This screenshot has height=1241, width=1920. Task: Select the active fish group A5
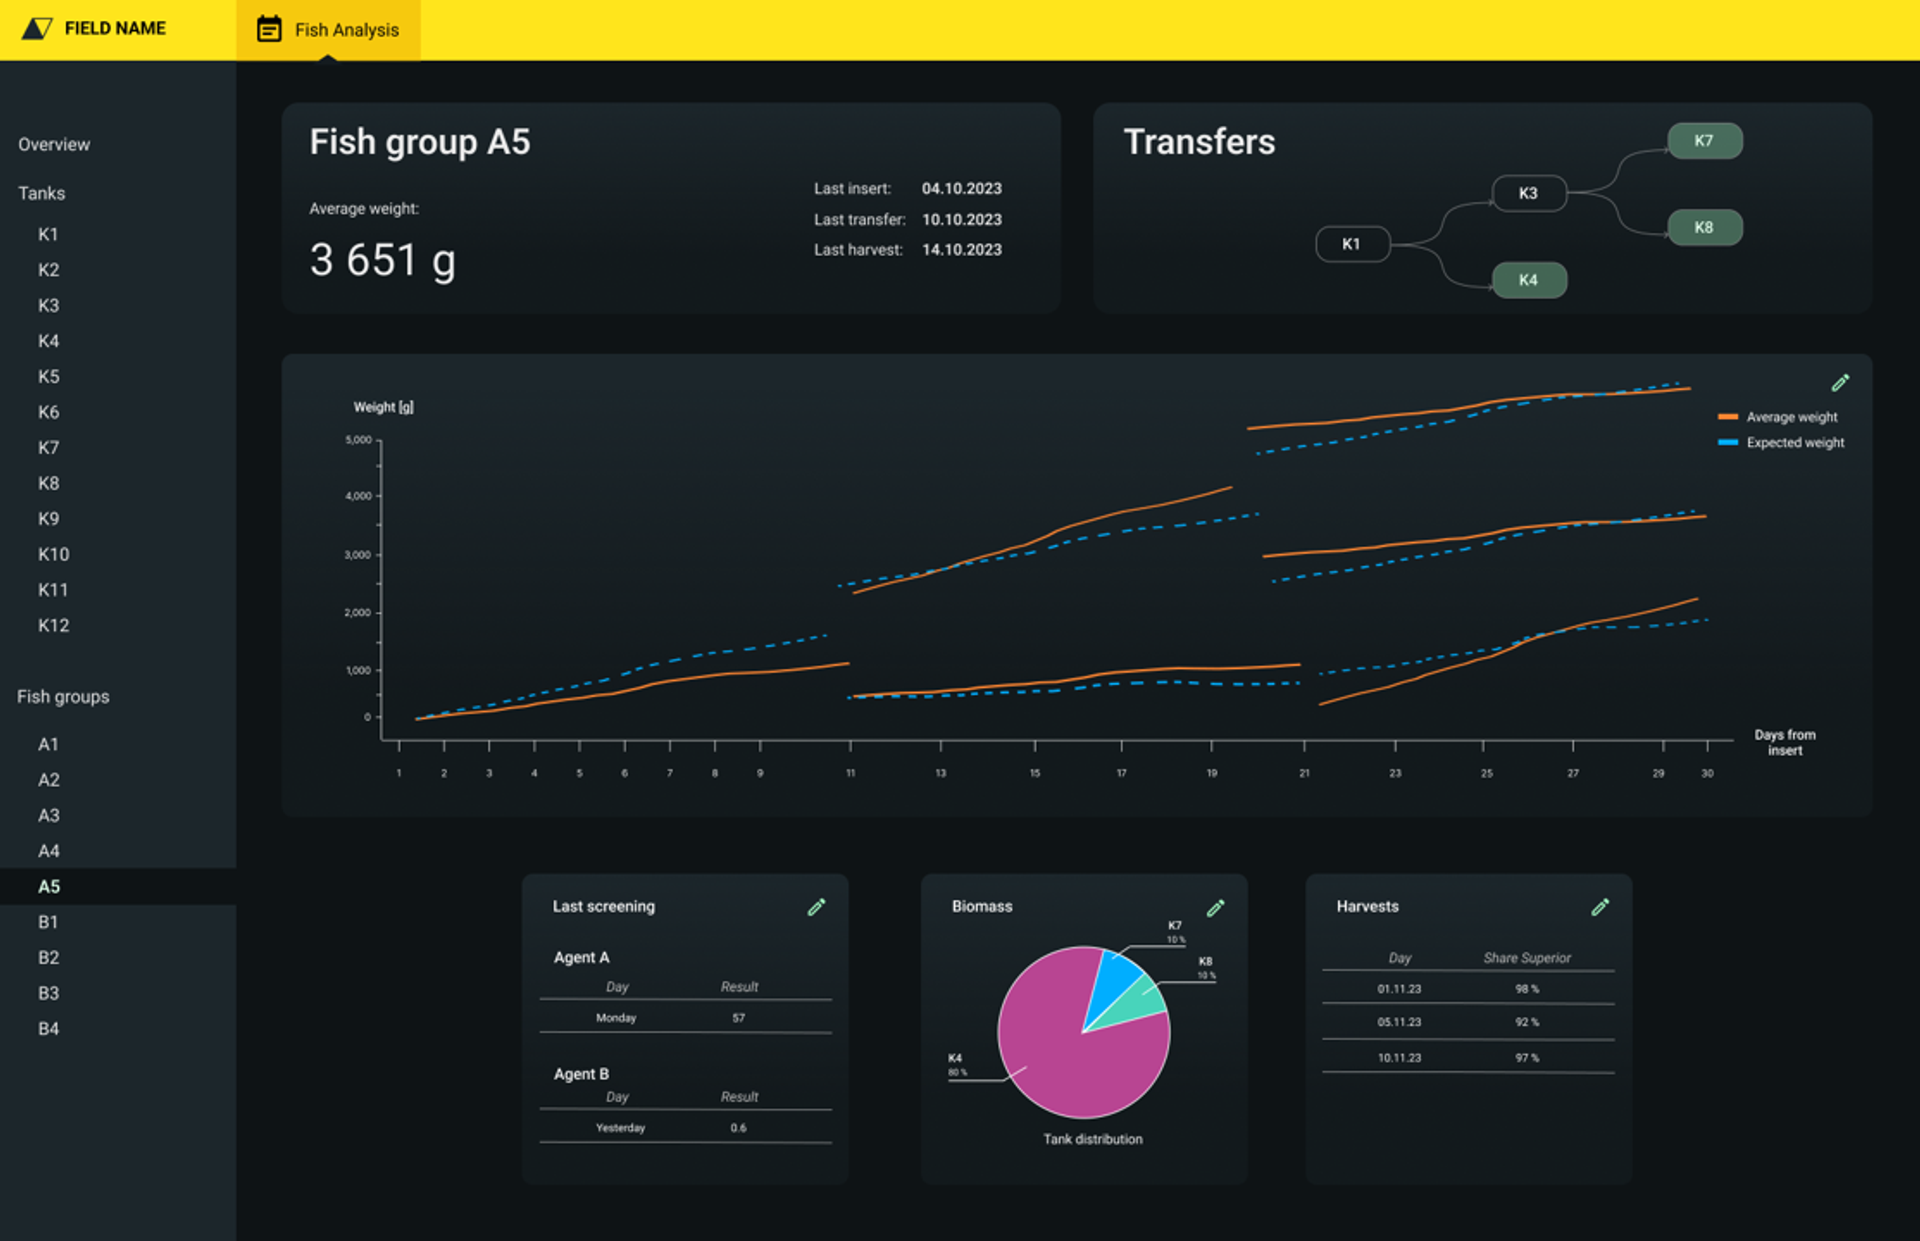pyautogui.click(x=118, y=886)
